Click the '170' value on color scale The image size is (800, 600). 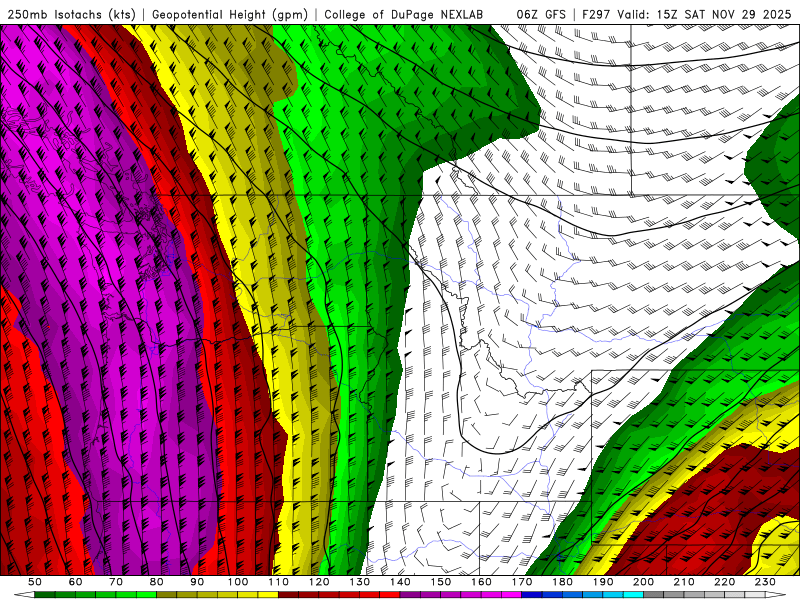pos(522,582)
